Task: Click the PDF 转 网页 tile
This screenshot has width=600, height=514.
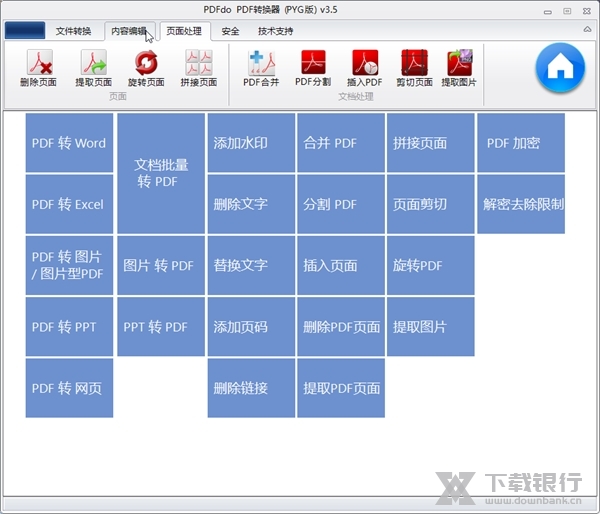Action: tap(69, 388)
